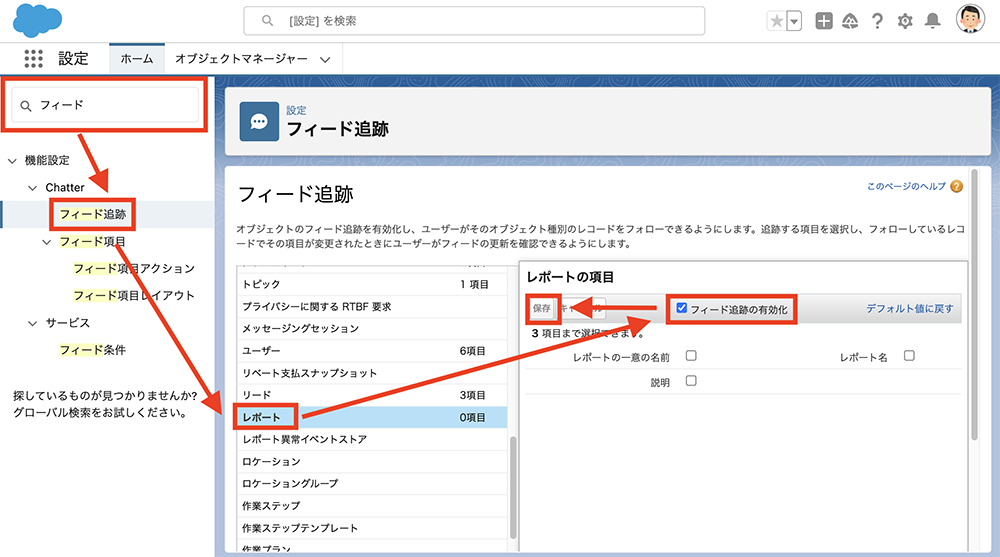Viewport: 1000px width, 557px height.
Task: Open the favorites list dropdown arrow
Action: point(794,21)
